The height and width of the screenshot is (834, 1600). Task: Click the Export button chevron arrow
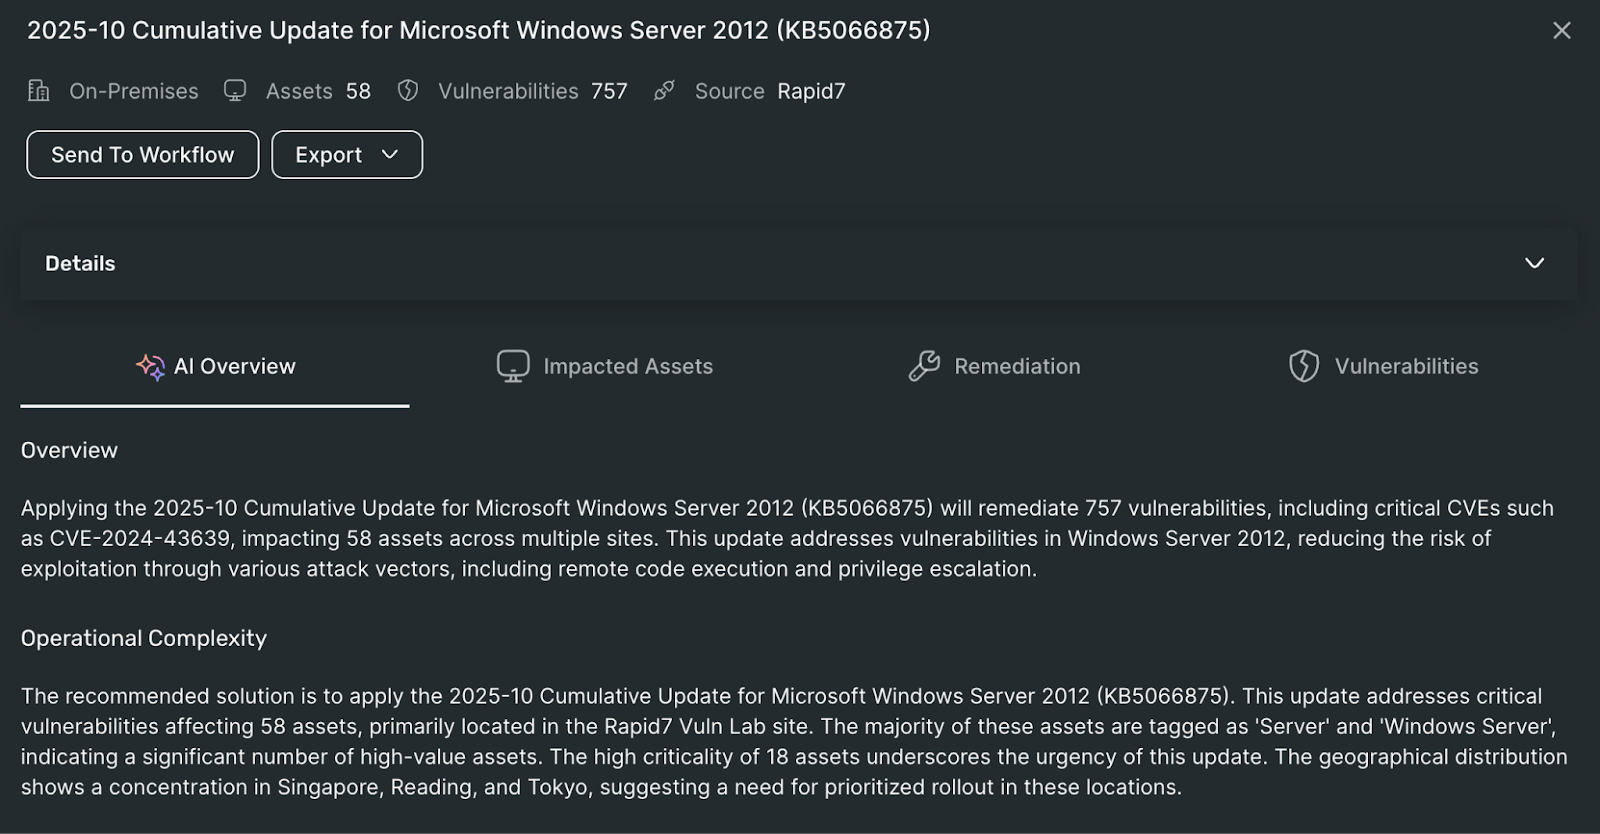click(x=390, y=154)
